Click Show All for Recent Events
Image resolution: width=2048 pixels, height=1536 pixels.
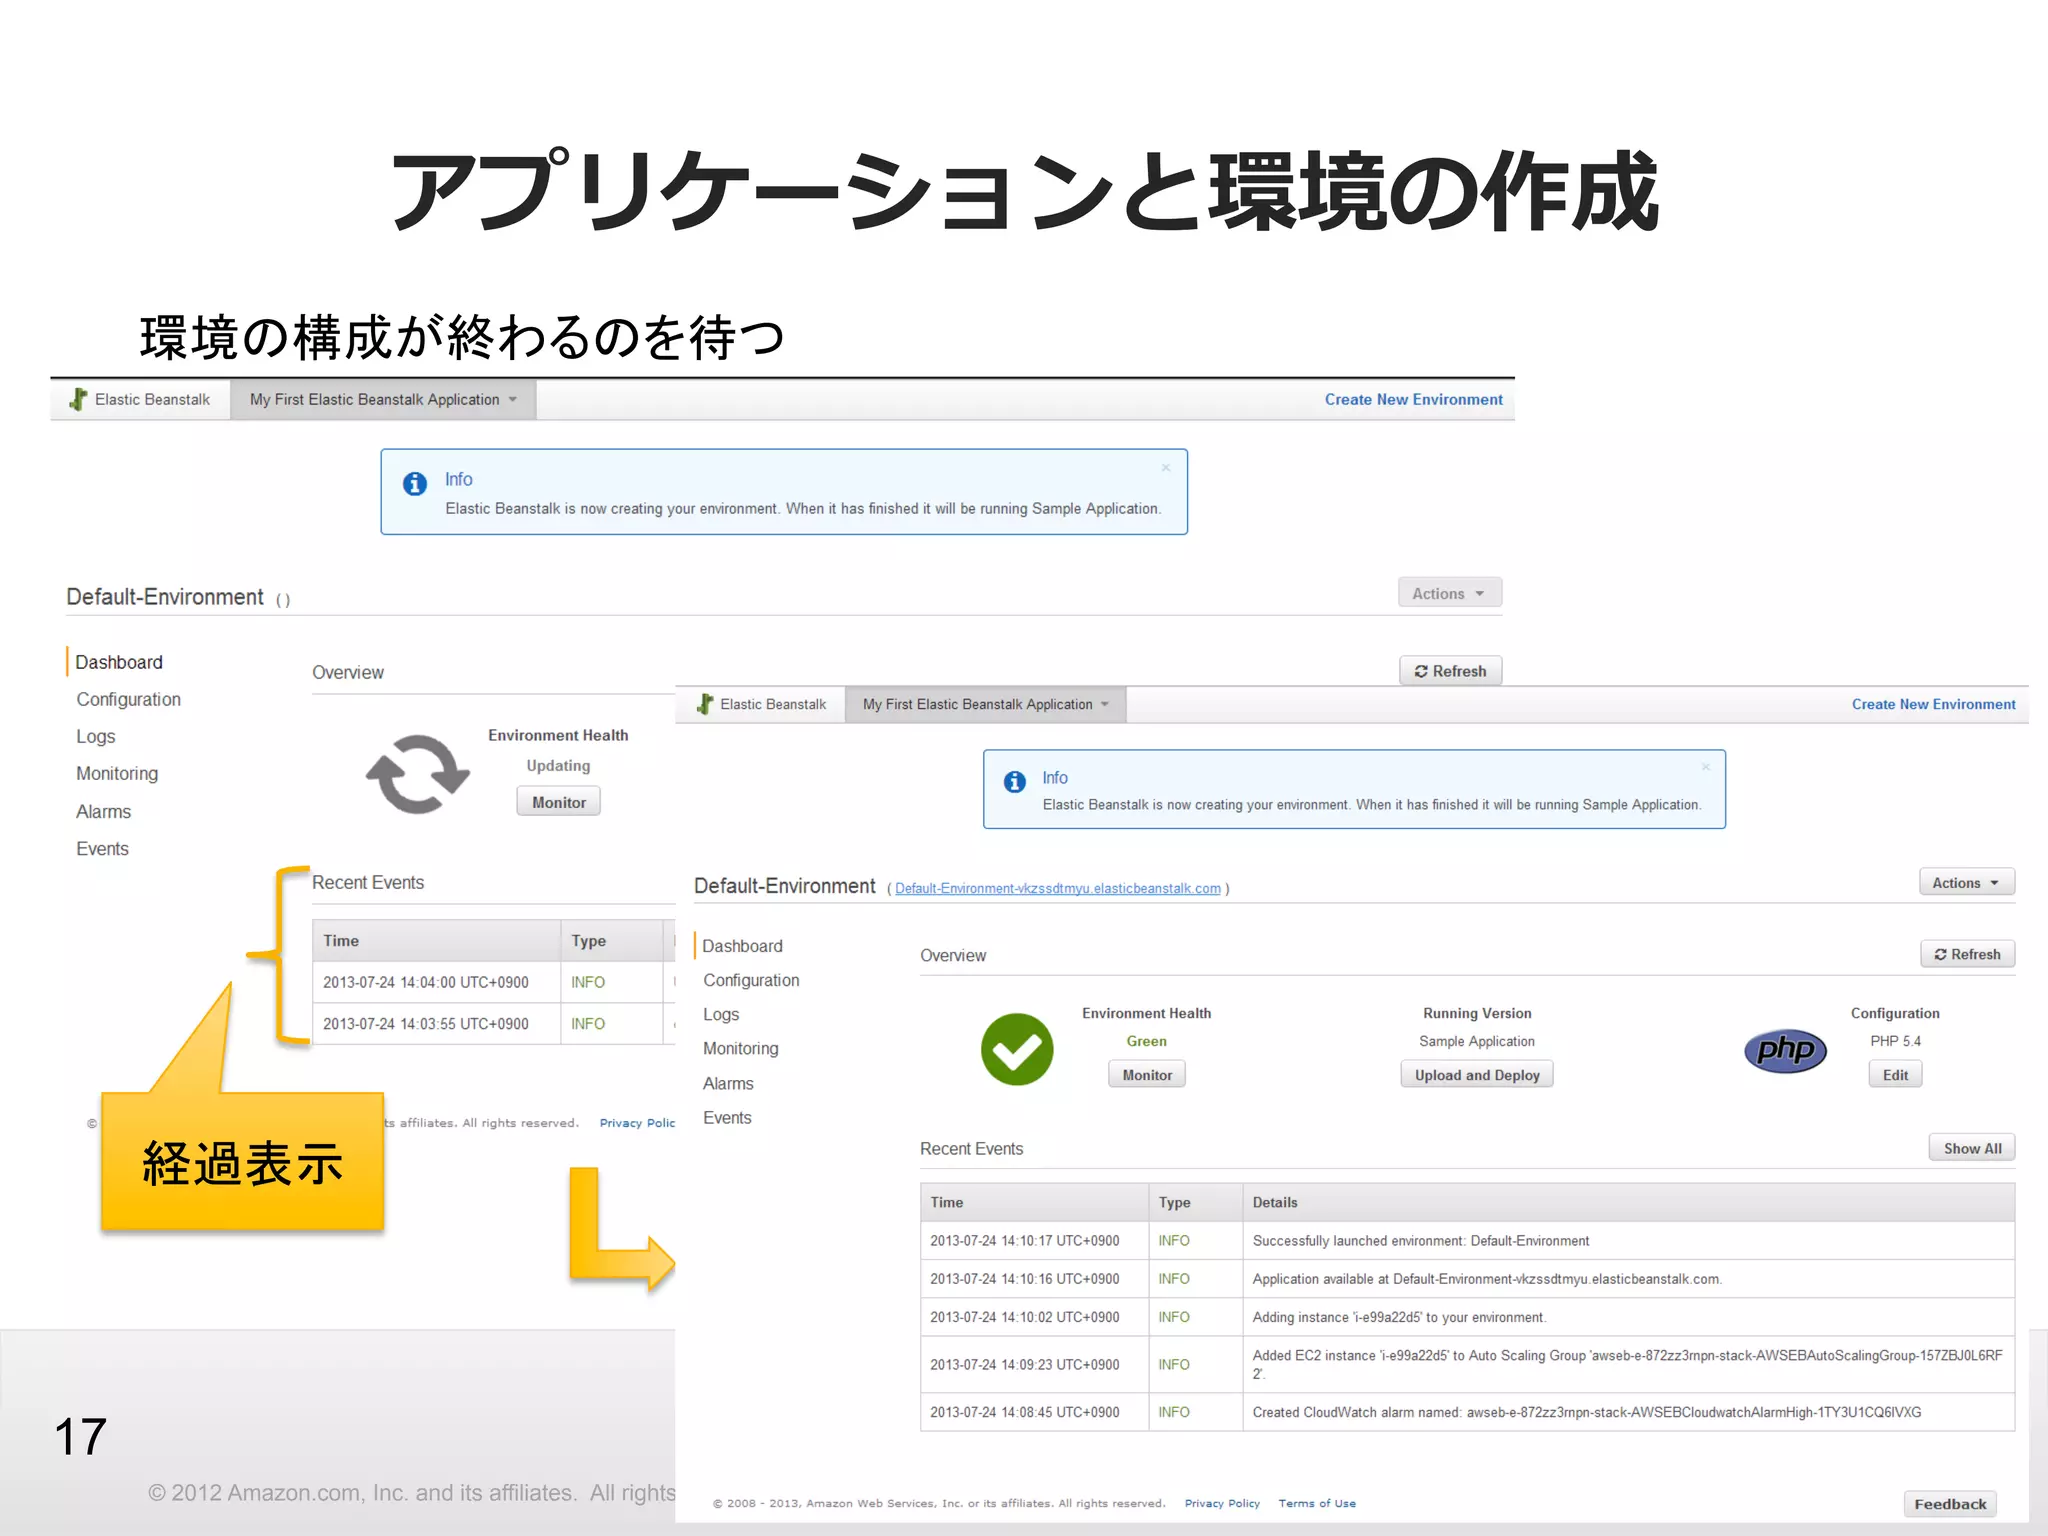point(1972,1148)
